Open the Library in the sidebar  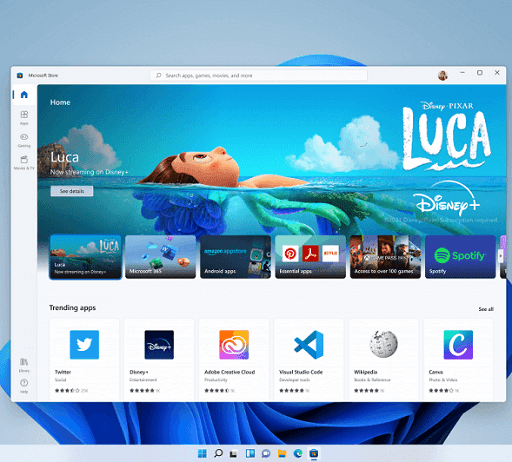click(x=24, y=365)
